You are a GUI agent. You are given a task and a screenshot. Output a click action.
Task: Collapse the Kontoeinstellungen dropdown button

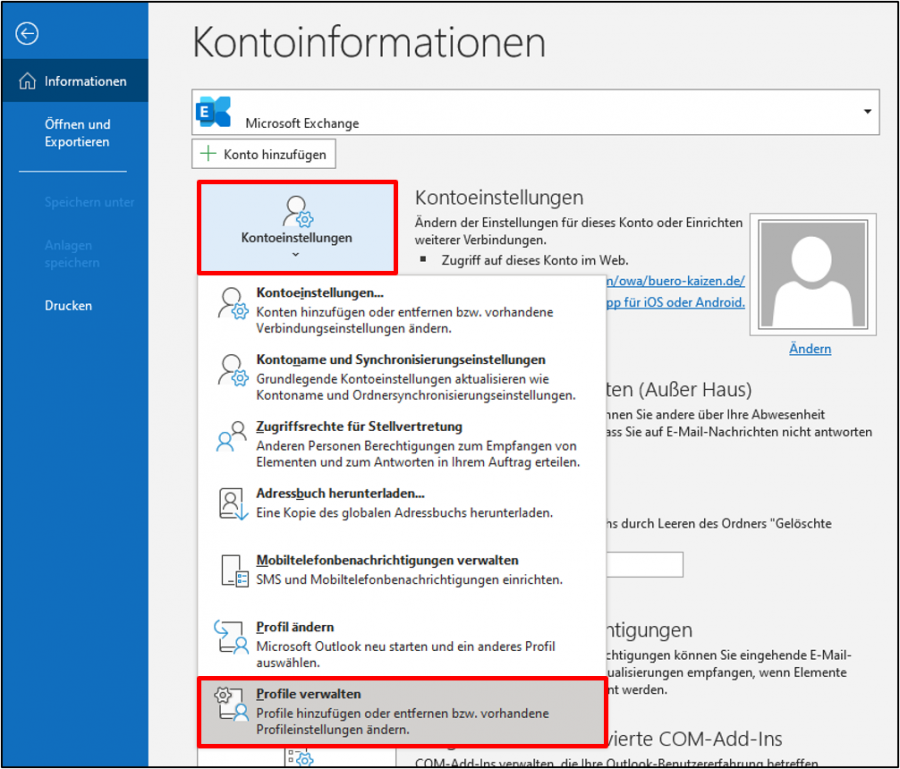point(297,227)
